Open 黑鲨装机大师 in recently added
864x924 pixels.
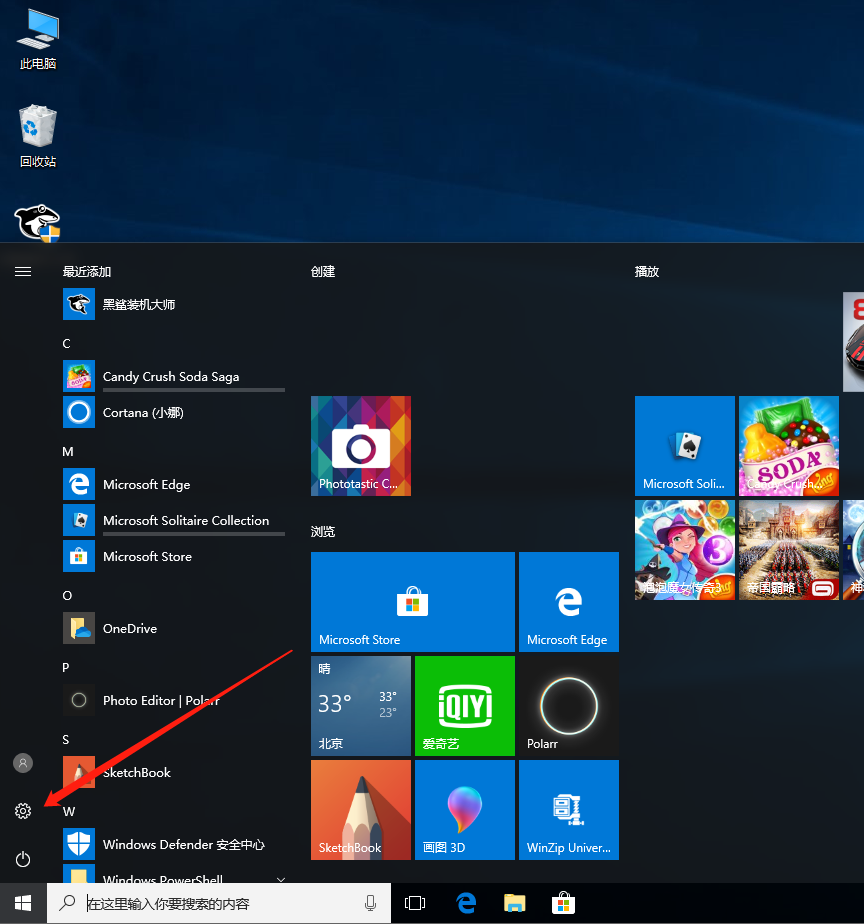(x=174, y=304)
